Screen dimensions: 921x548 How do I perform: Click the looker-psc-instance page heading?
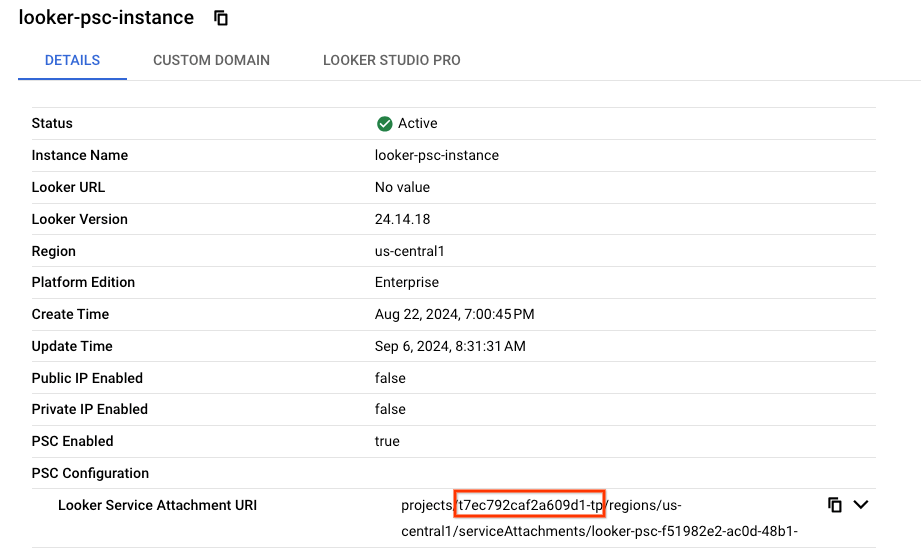106,18
